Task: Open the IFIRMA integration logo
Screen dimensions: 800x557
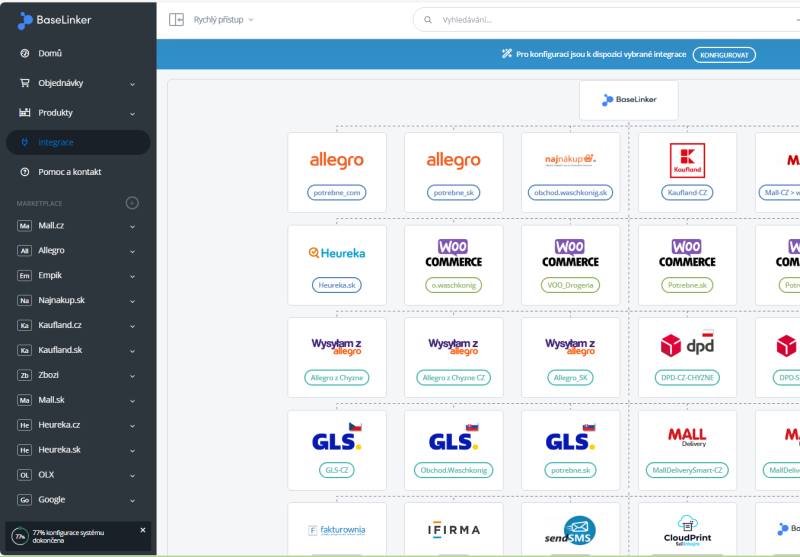Action: click(454, 530)
